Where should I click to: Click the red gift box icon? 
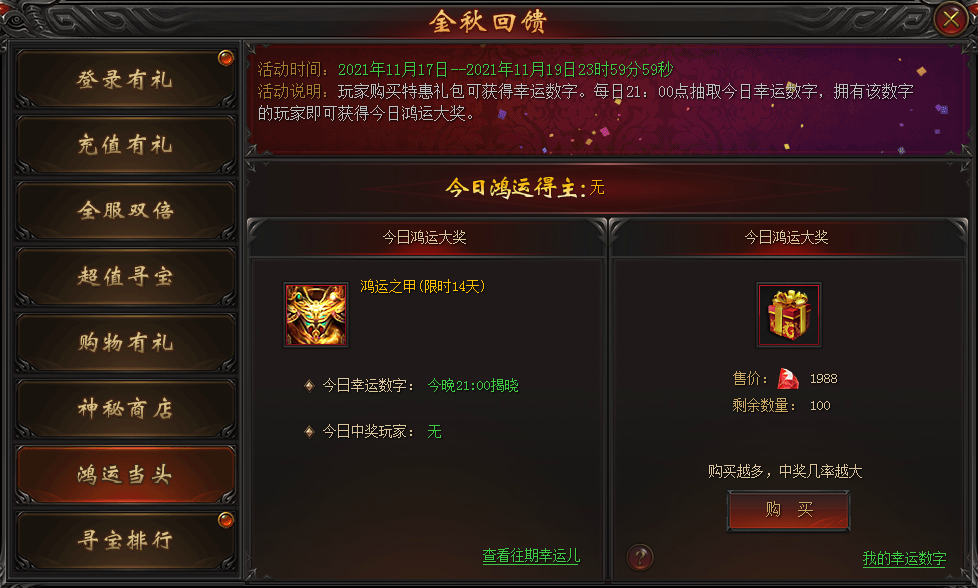(x=788, y=315)
